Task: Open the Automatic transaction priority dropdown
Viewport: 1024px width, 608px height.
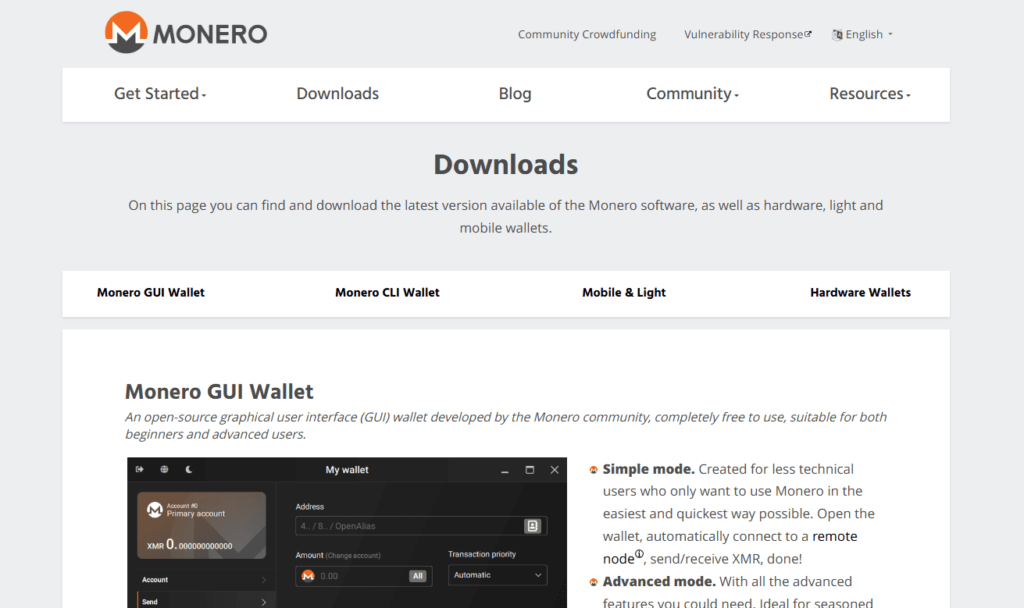Action: [496, 576]
